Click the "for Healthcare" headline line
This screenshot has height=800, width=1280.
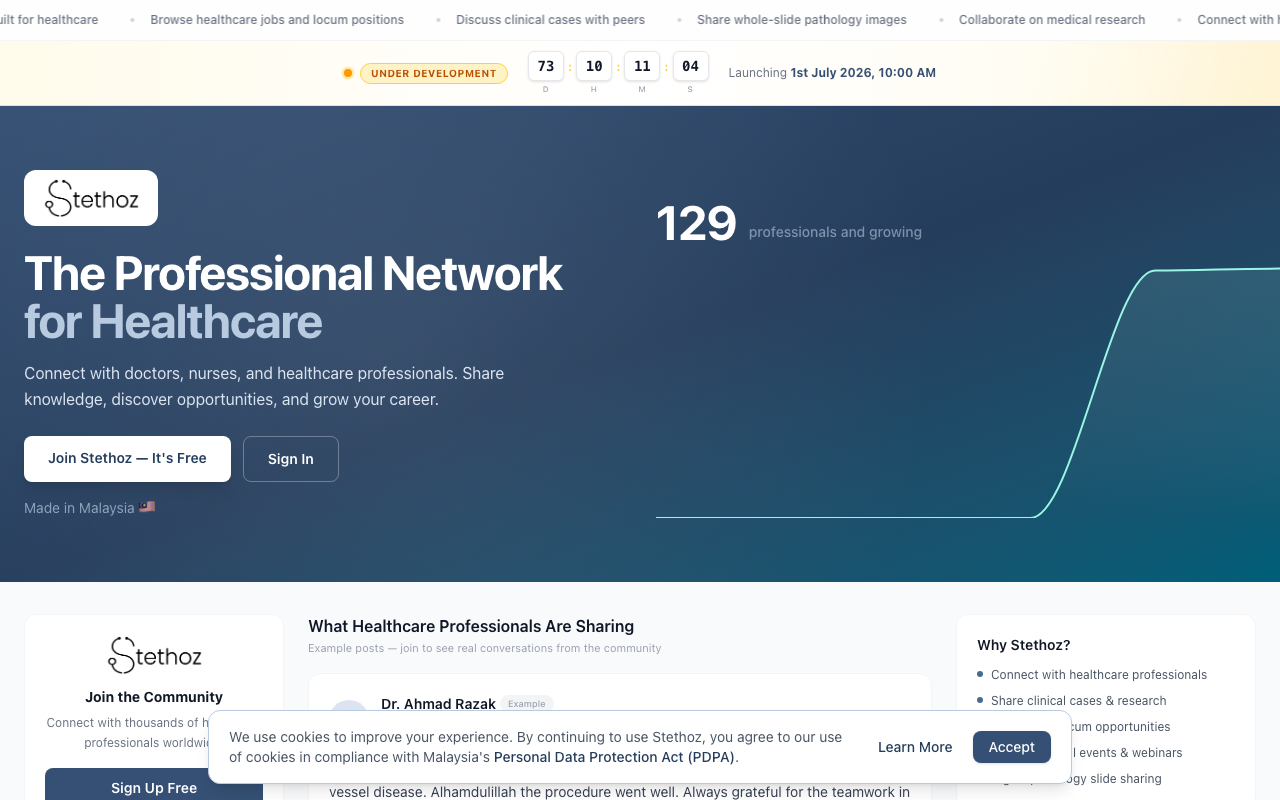click(x=173, y=322)
